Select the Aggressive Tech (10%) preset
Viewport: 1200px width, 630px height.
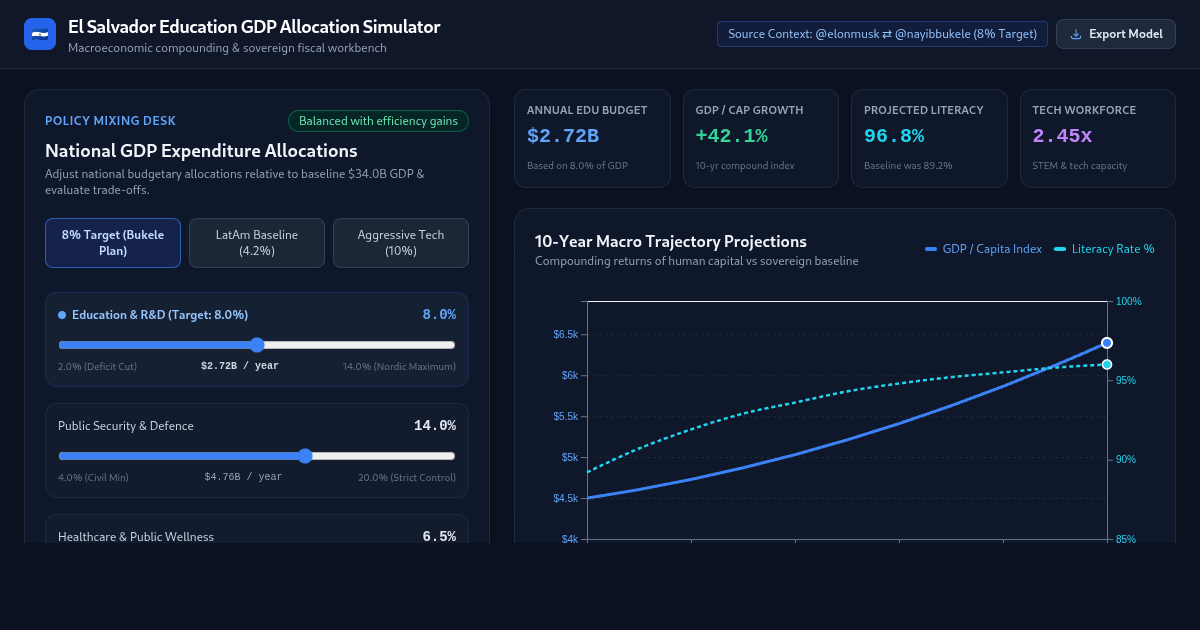point(401,243)
